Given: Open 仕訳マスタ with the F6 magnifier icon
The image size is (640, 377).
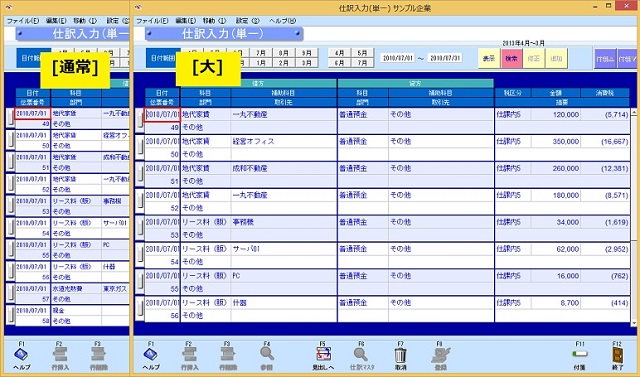Looking at the screenshot, I should (361, 354).
